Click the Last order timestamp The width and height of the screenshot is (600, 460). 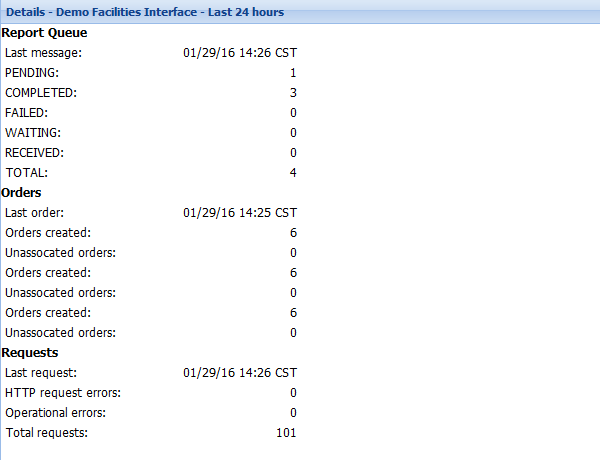pyautogui.click(x=240, y=213)
